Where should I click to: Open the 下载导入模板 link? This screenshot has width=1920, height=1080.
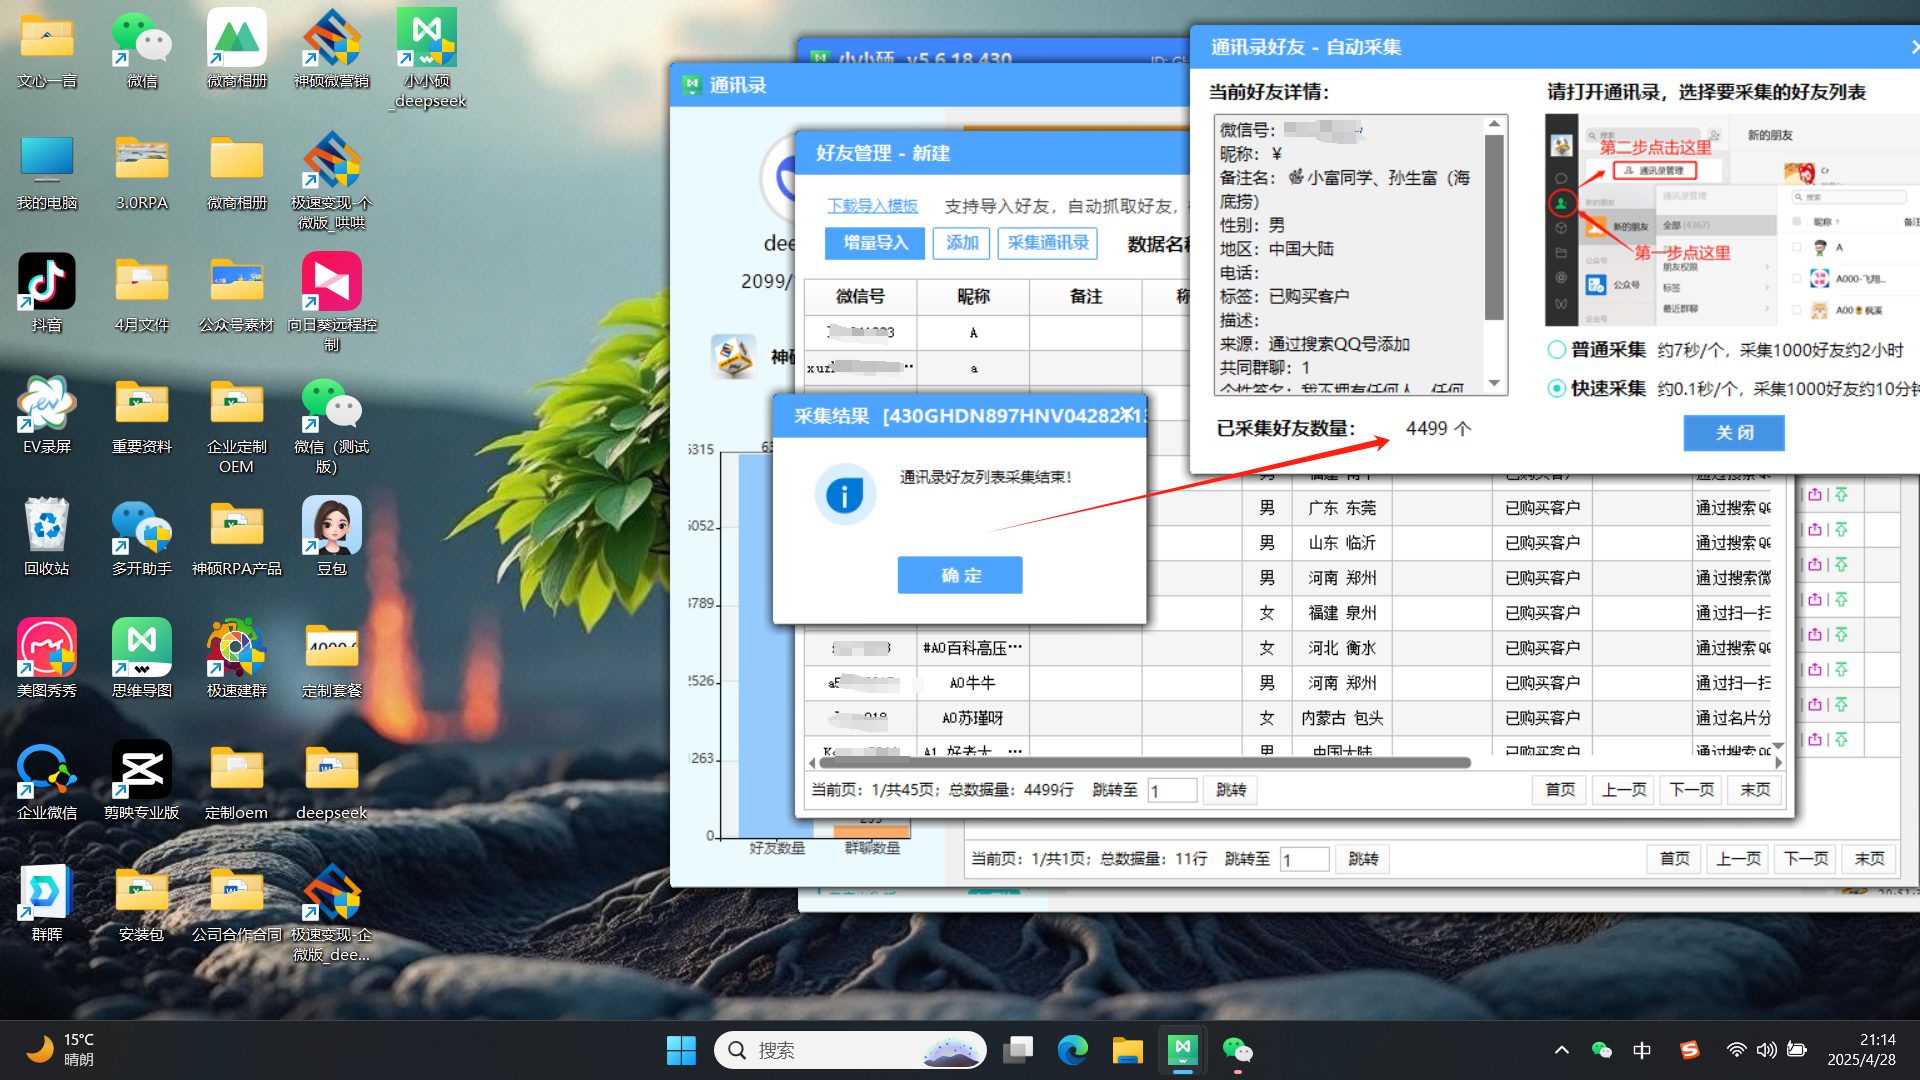click(873, 206)
